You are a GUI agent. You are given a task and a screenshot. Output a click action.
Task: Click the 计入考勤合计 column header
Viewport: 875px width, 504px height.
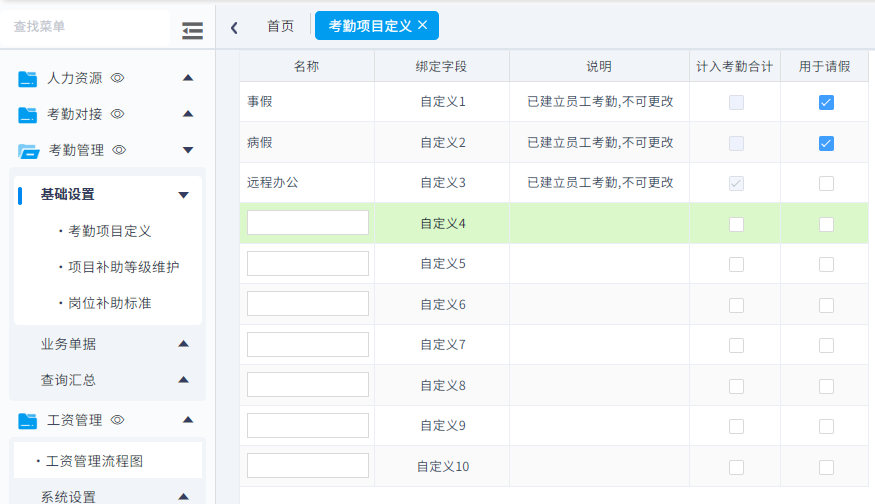(x=734, y=66)
